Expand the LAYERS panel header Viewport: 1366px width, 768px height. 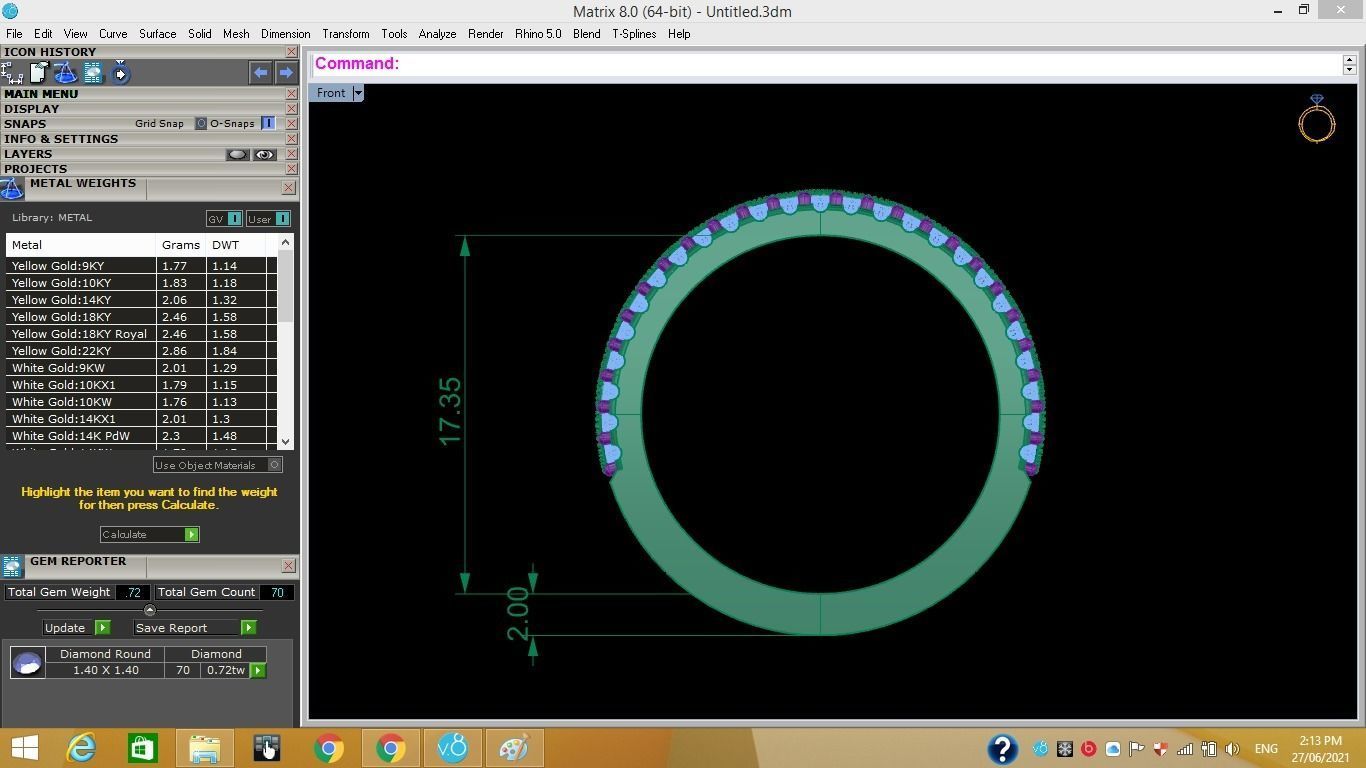(x=28, y=154)
